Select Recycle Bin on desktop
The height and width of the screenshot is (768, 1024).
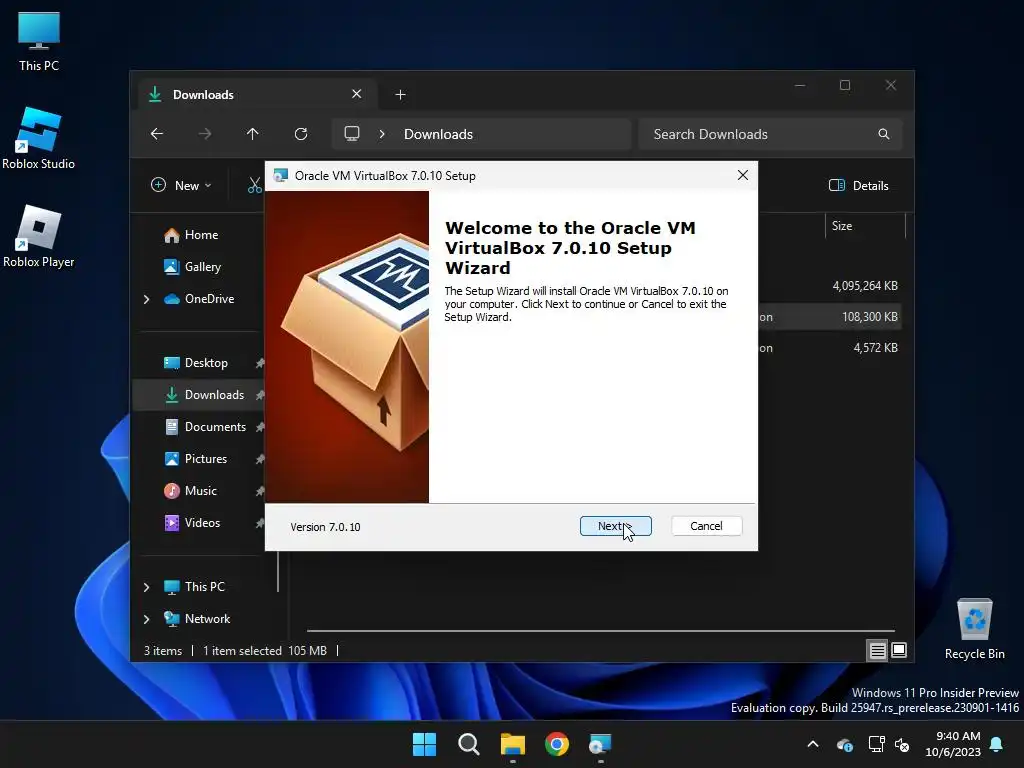(974, 629)
